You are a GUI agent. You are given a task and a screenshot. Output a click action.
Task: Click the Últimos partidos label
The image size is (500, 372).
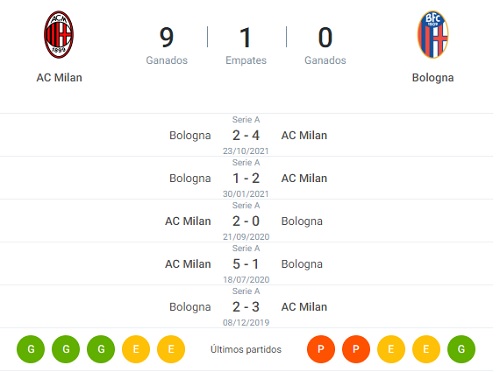pos(246,349)
